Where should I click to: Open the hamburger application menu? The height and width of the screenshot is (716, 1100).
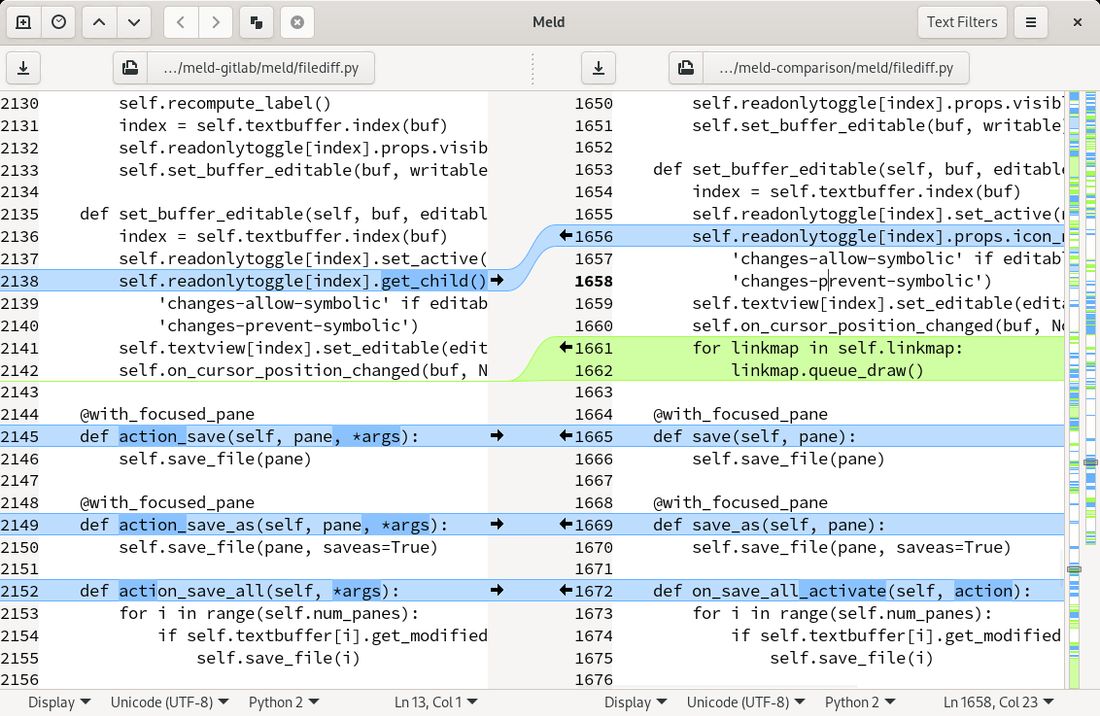[1031, 21]
